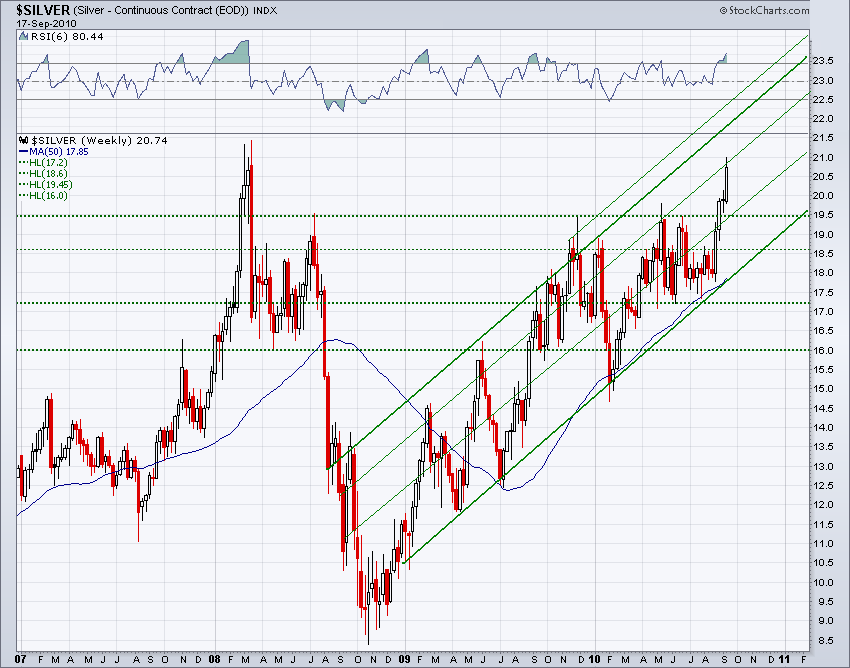
Task: Click the candlestick chart icon beside $SILVER (Weekly)
Action: click(x=24, y=140)
